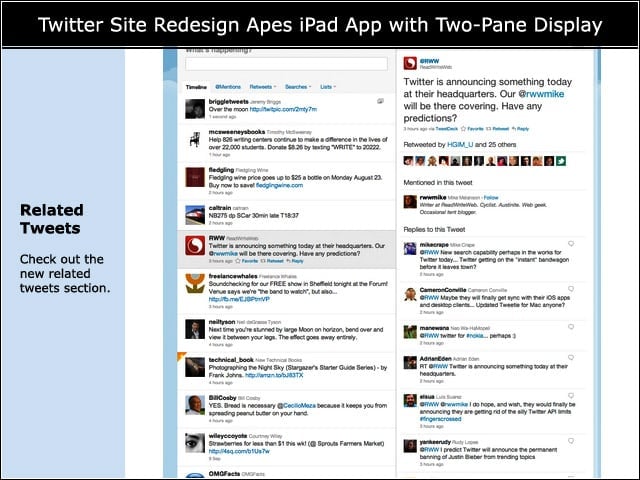Open @rwwmike link in the detail pane tweet
Image resolution: width=640 pixels, height=480 pixels.
point(541,94)
